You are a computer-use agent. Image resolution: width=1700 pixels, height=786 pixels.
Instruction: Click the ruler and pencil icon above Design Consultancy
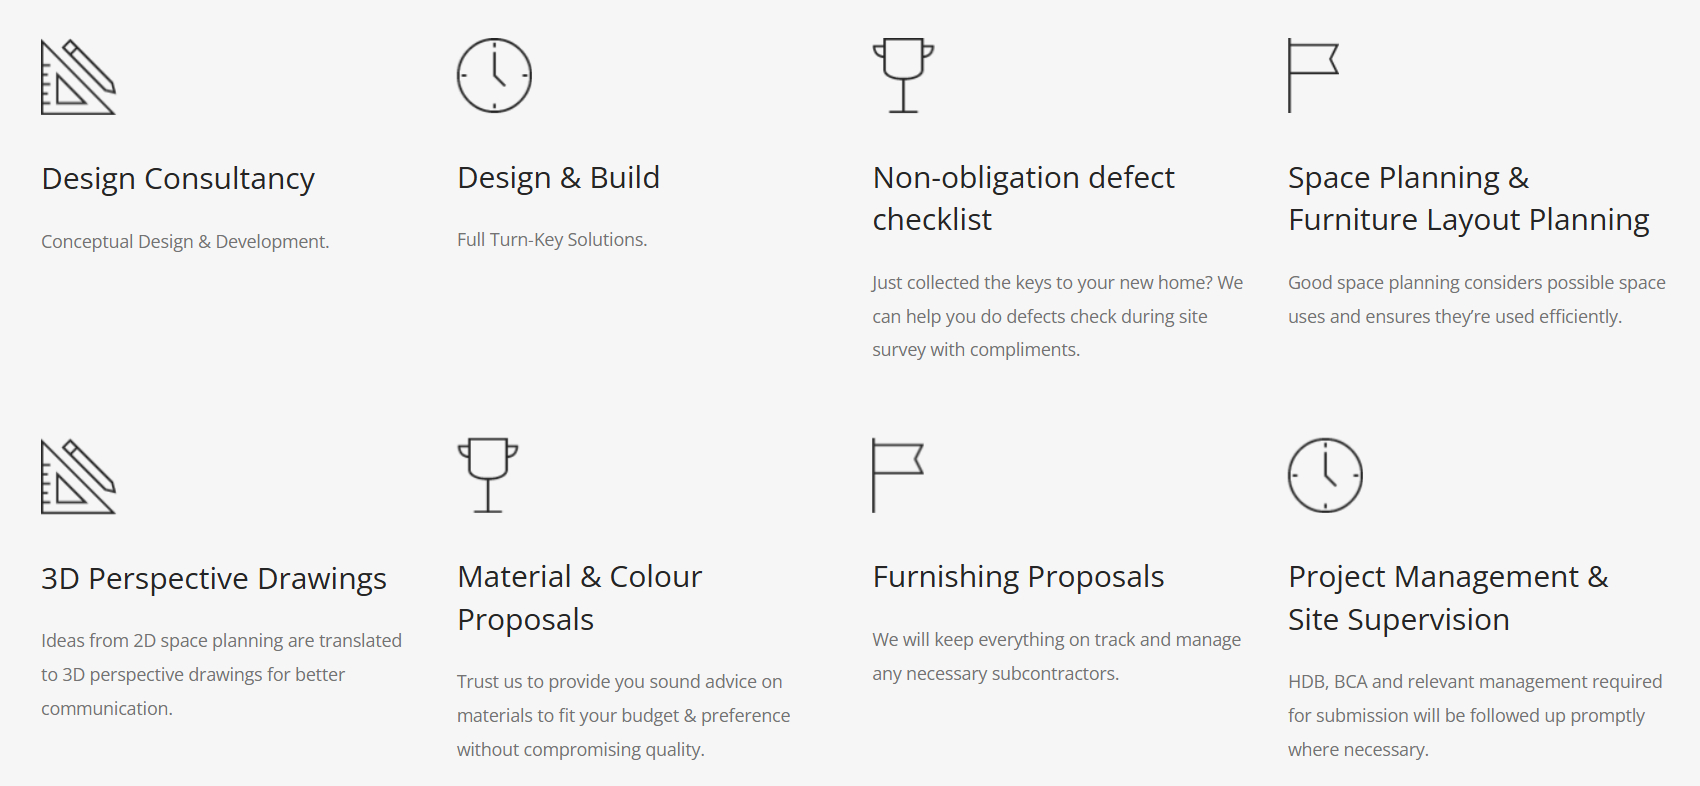(x=78, y=77)
